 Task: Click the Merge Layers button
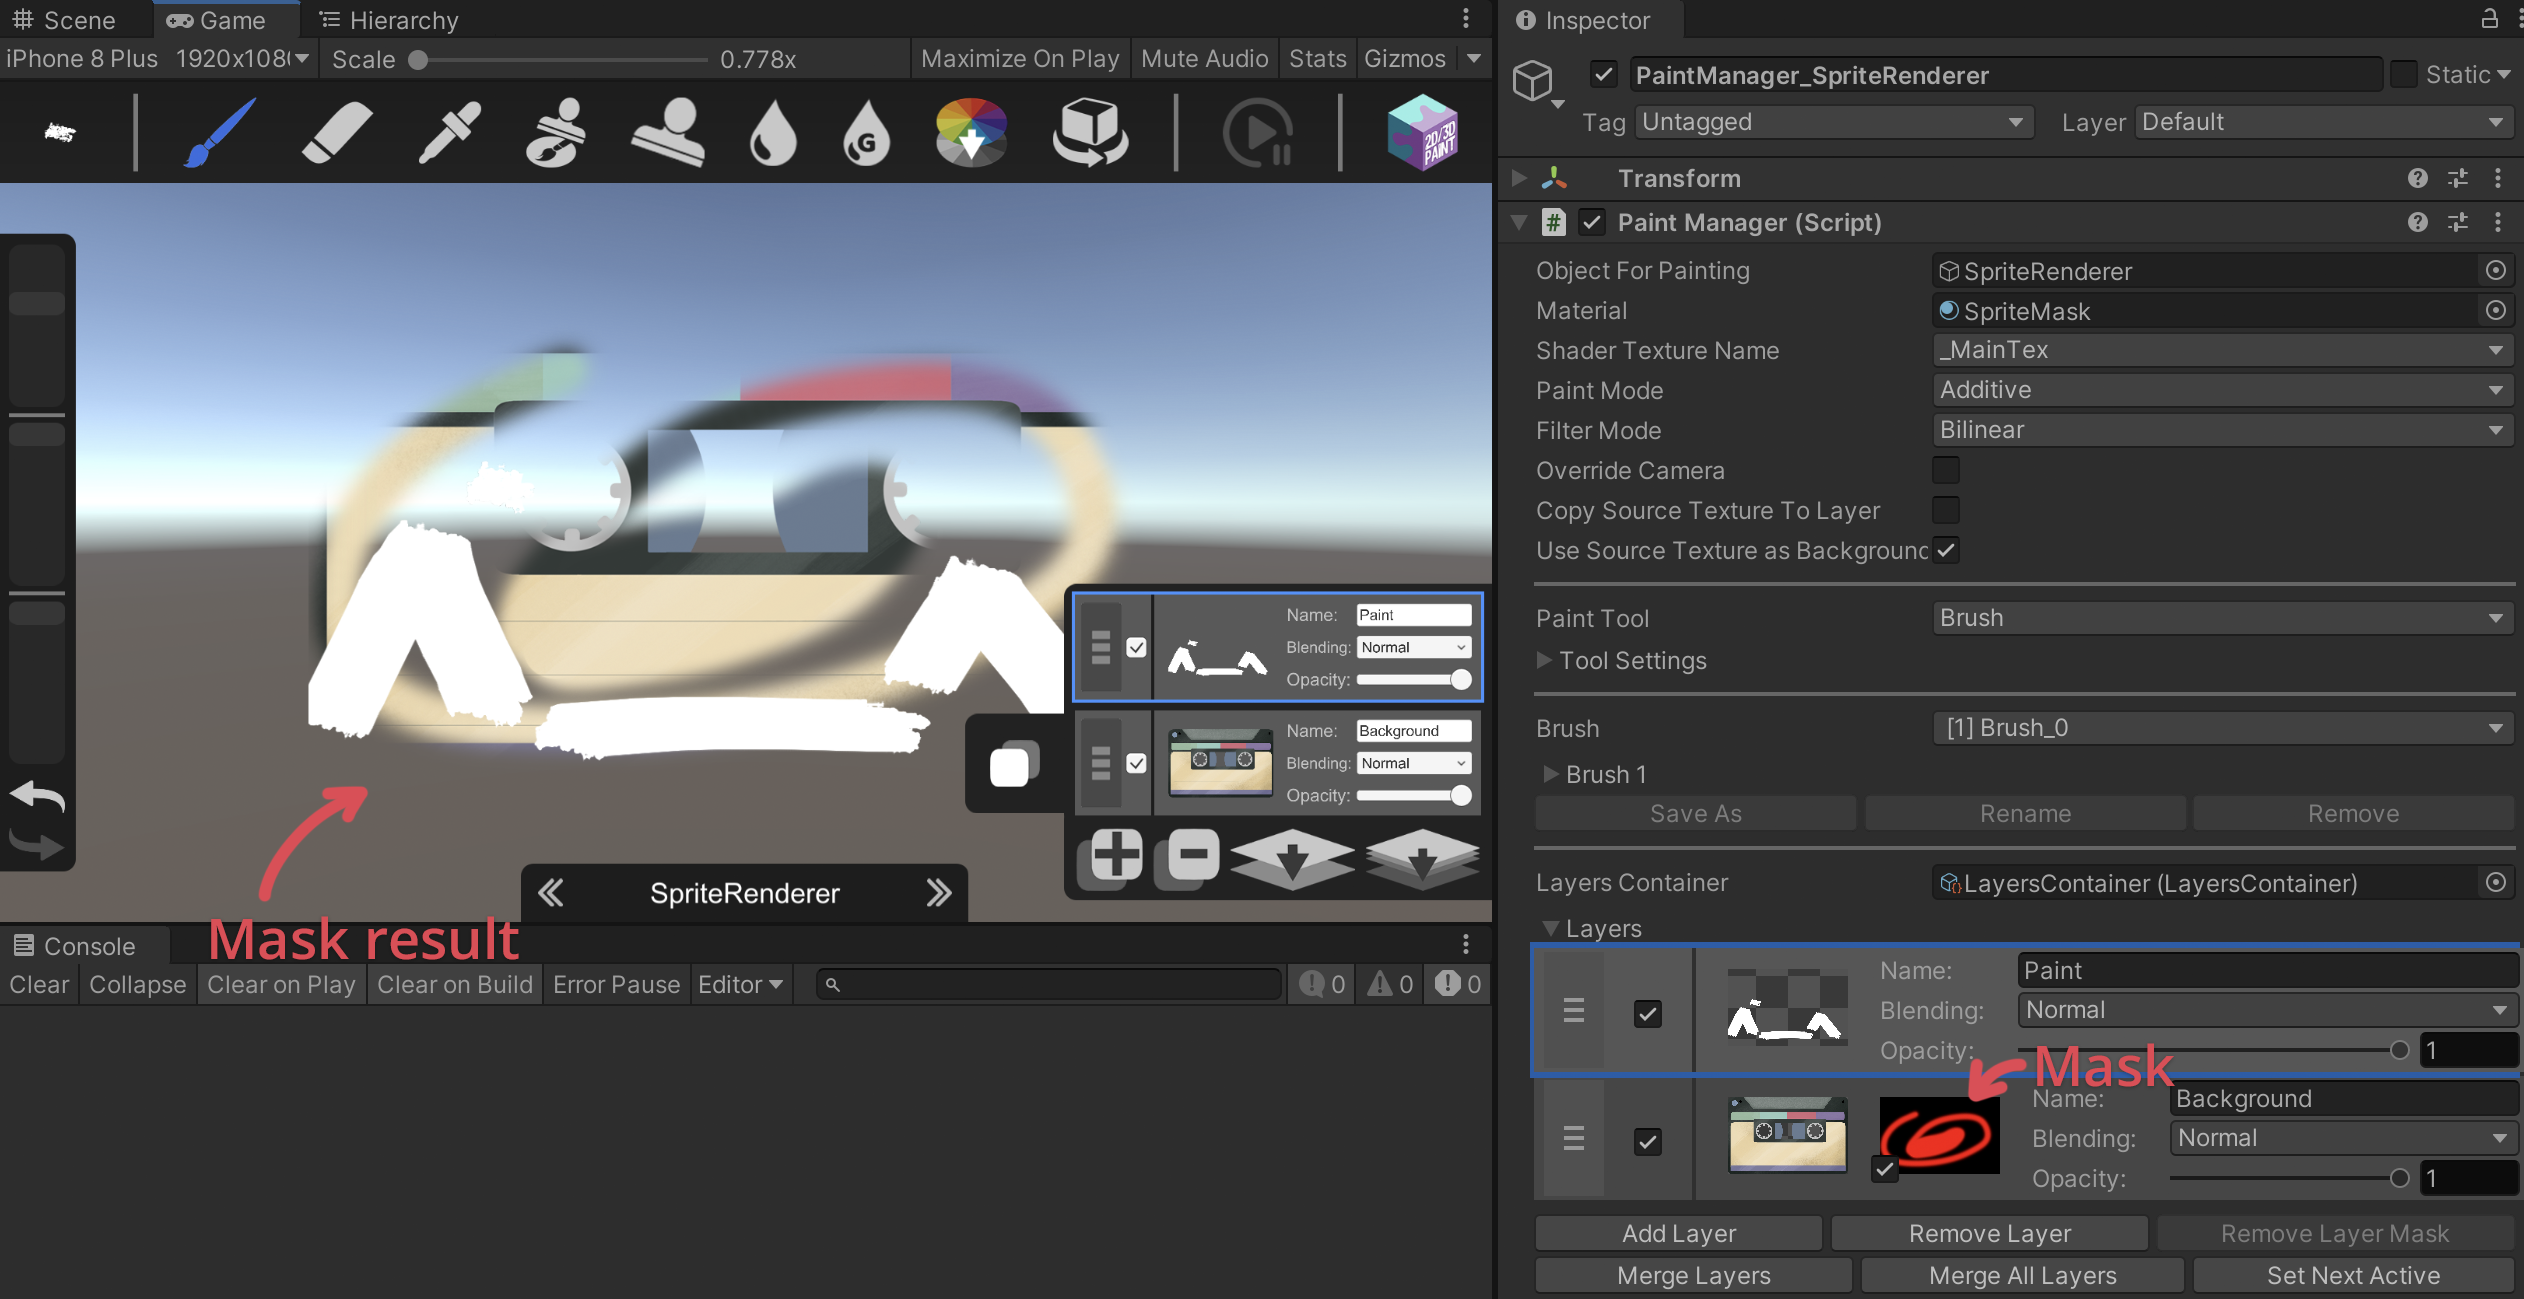pyautogui.click(x=1693, y=1276)
